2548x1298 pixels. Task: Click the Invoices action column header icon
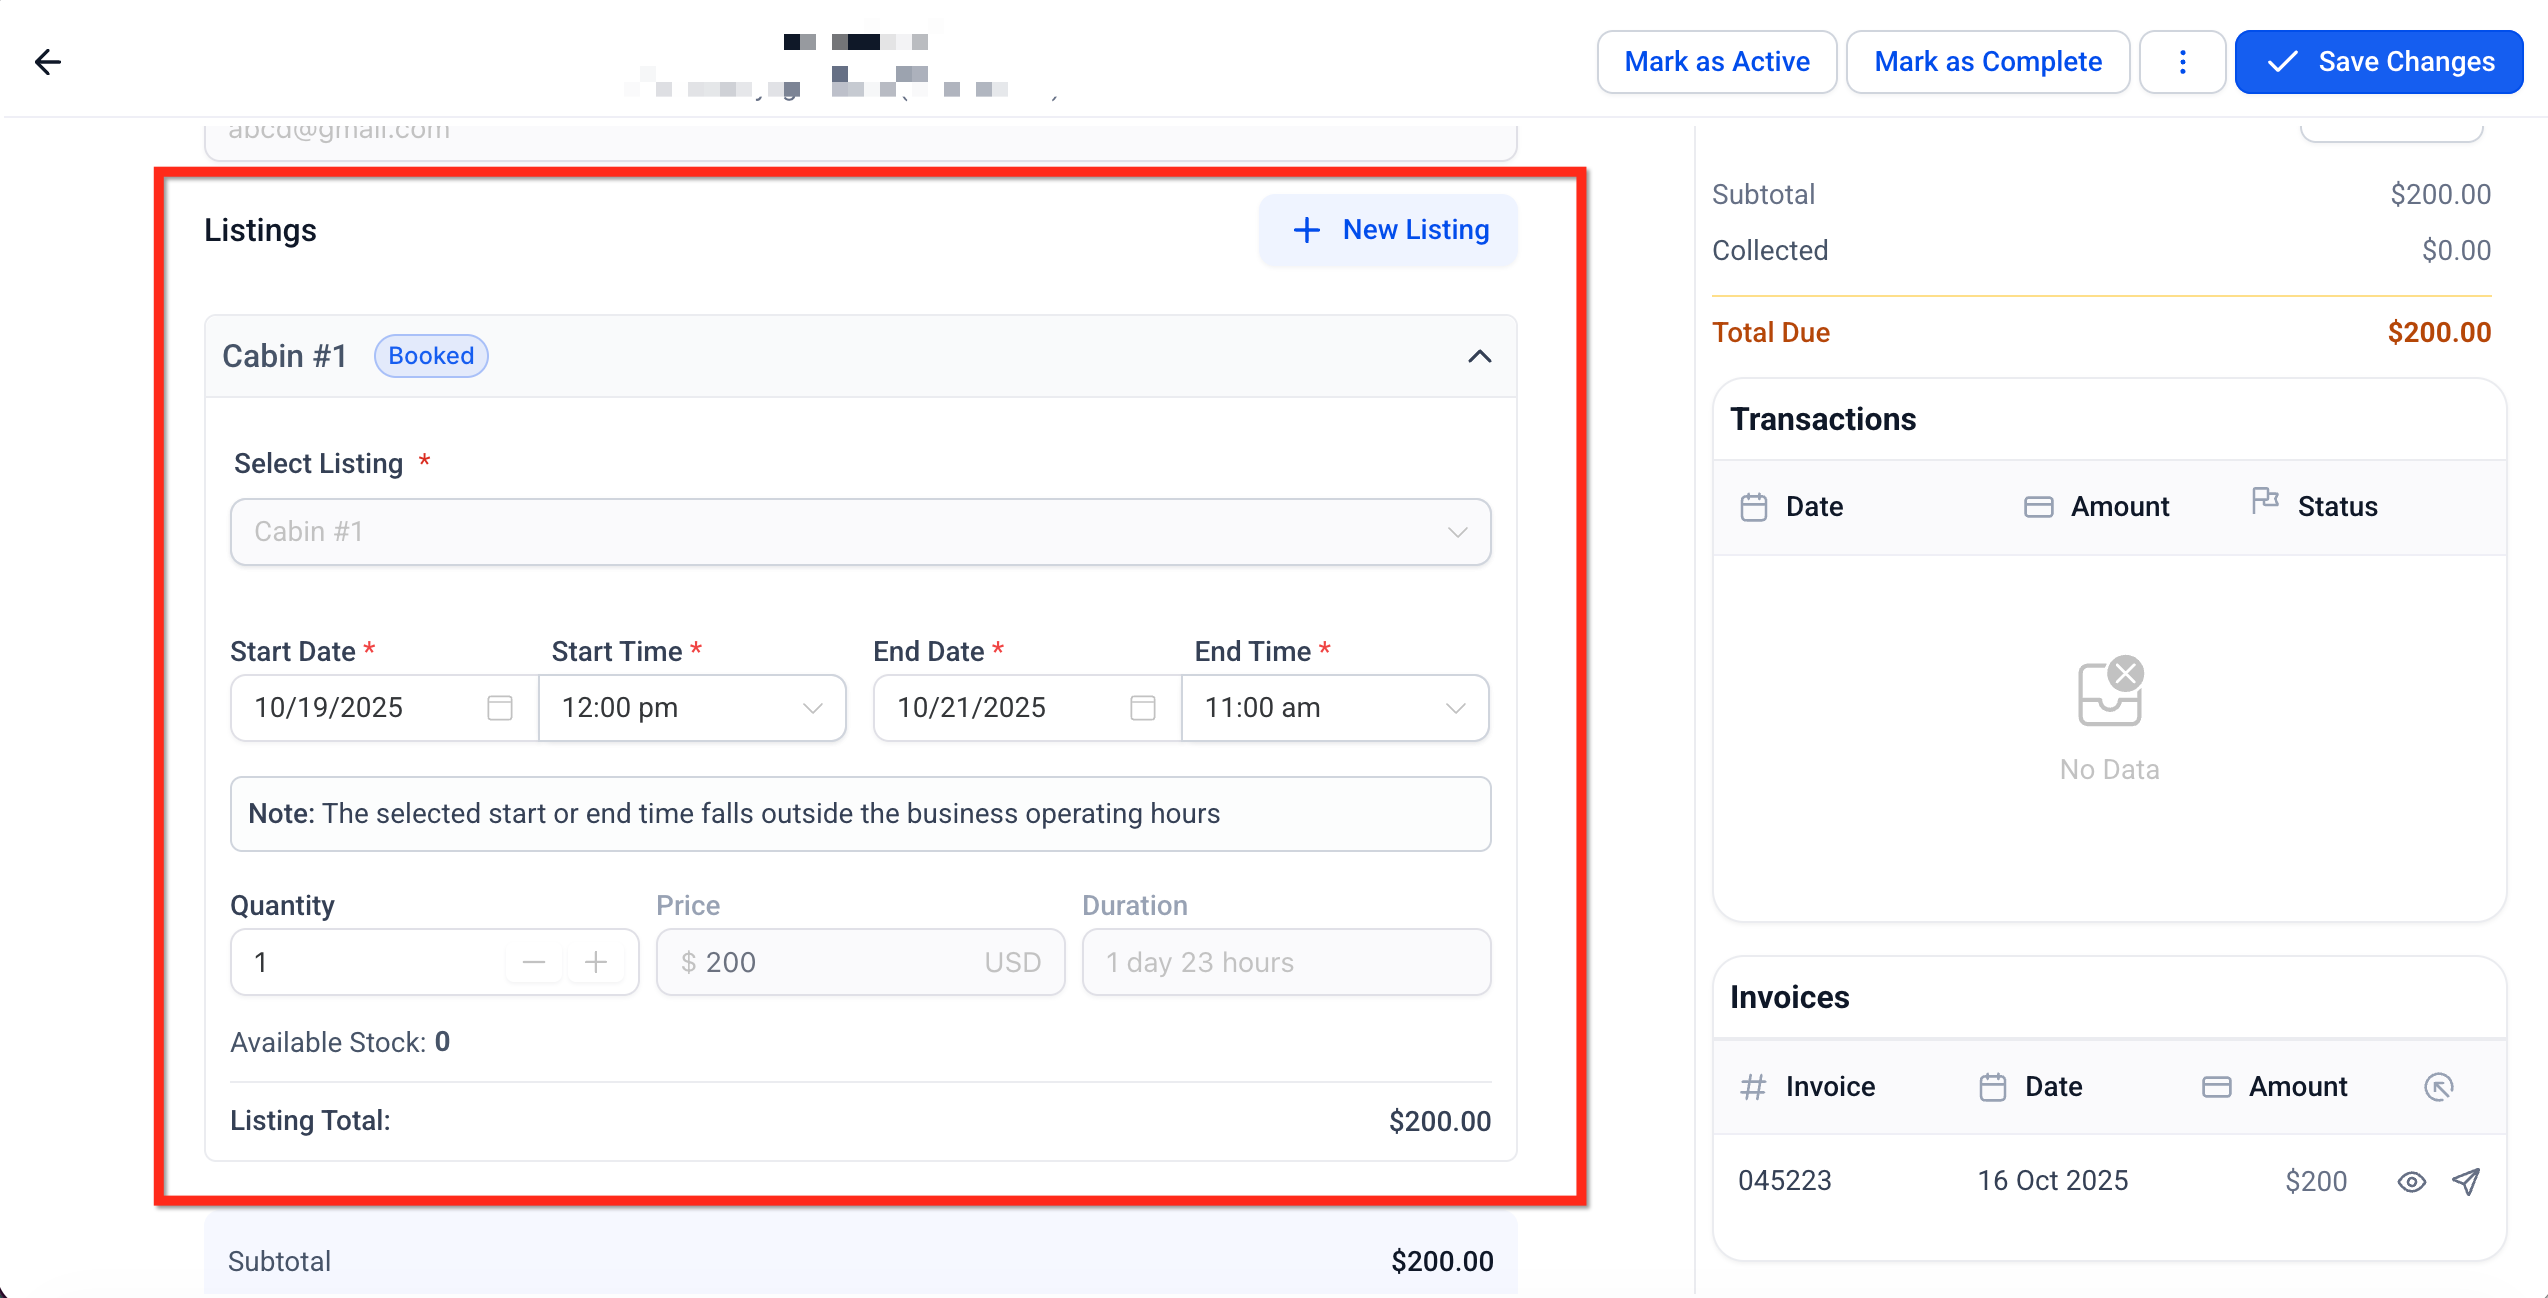[2439, 1087]
